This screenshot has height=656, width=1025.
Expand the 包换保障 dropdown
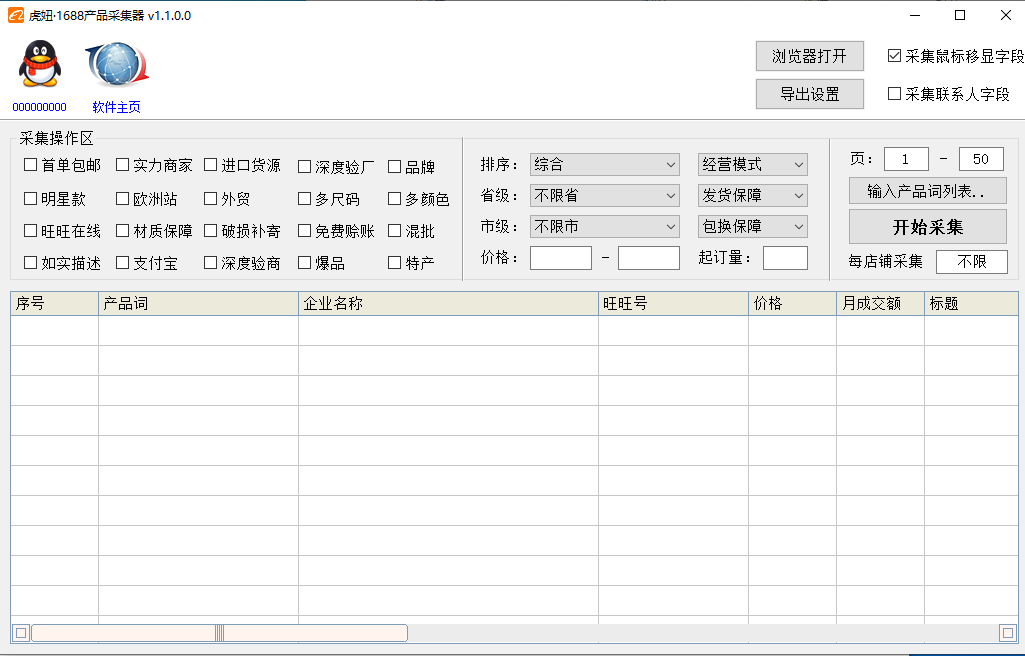tap(752, 226)
